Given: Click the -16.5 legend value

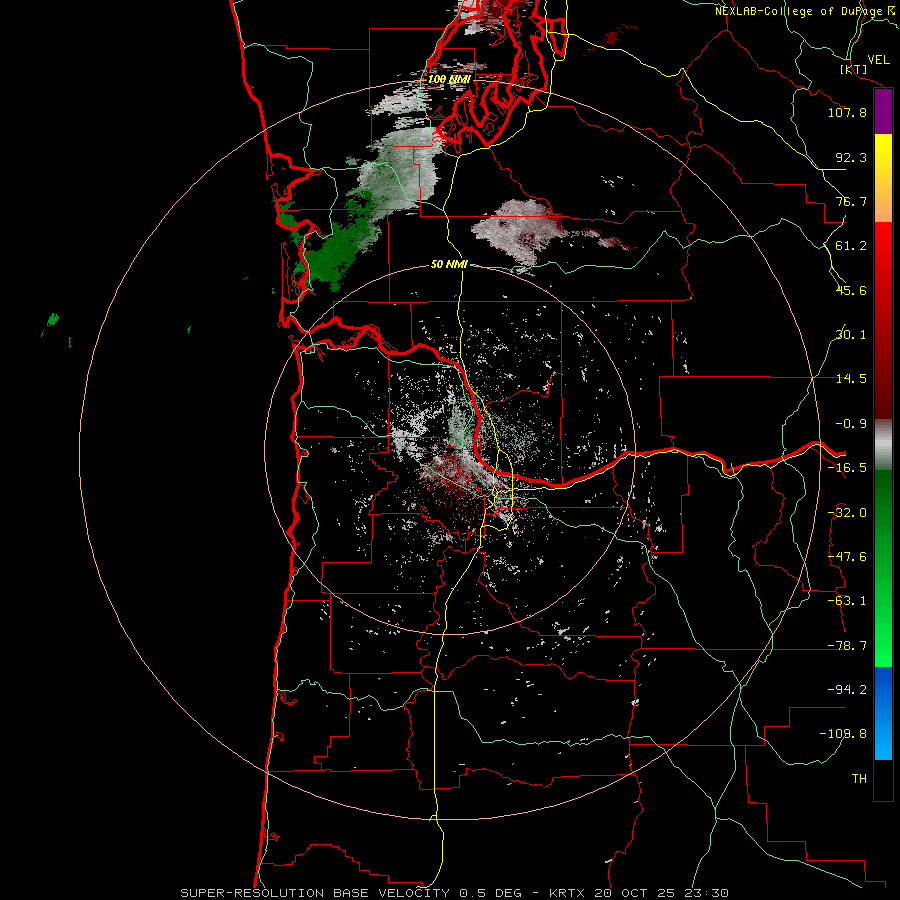Looking at the screenshot, I should (x=847, y=468).
